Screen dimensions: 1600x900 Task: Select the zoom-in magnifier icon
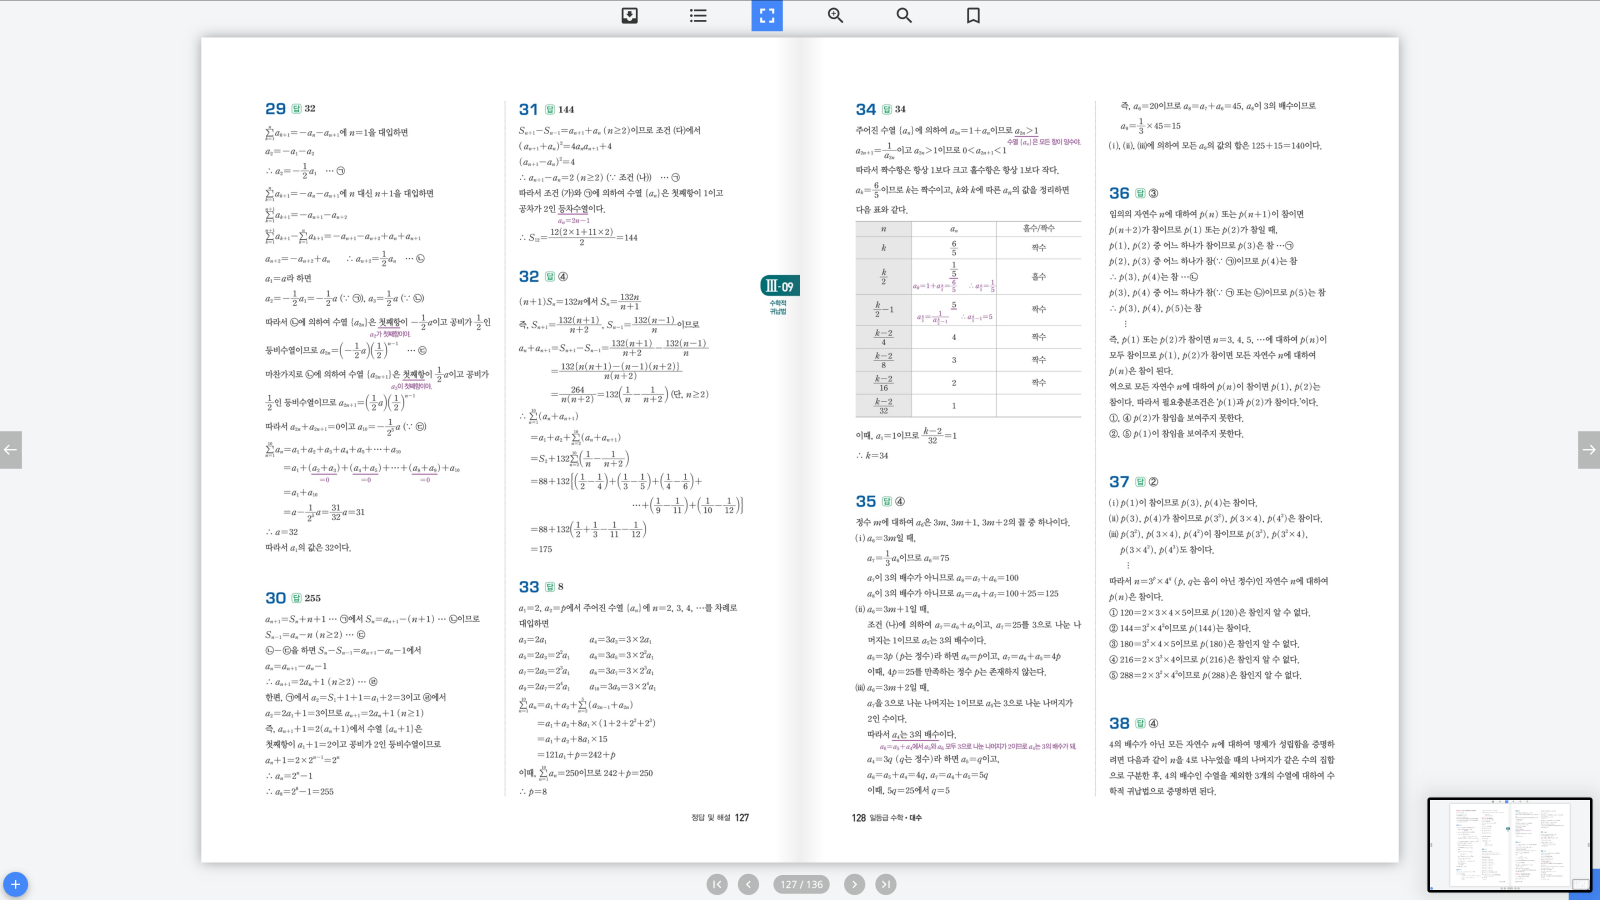pyautogui.click(x=835, y=15)
